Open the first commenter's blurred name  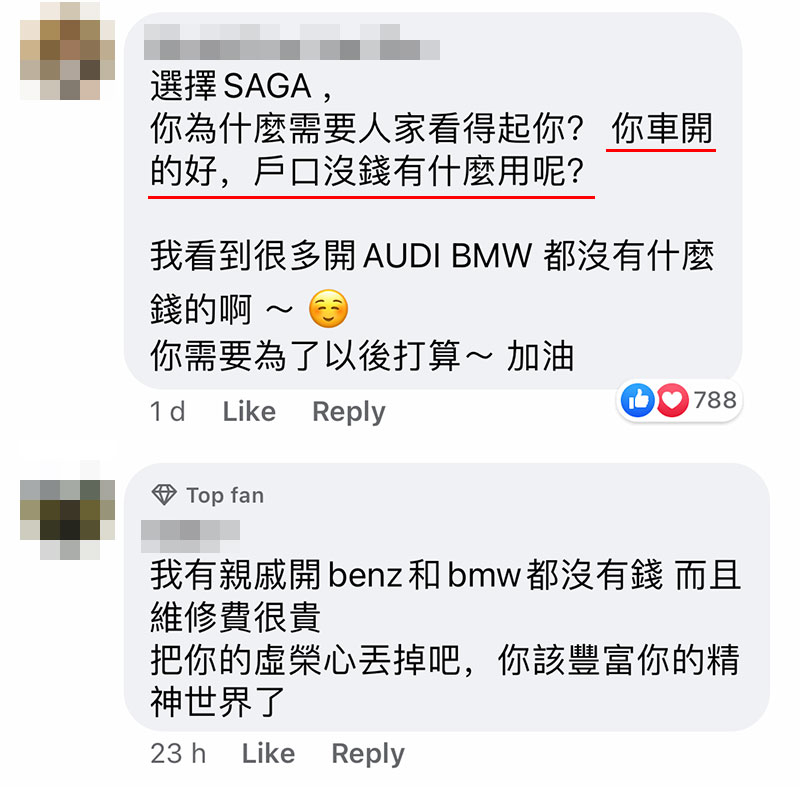(292, 42)
